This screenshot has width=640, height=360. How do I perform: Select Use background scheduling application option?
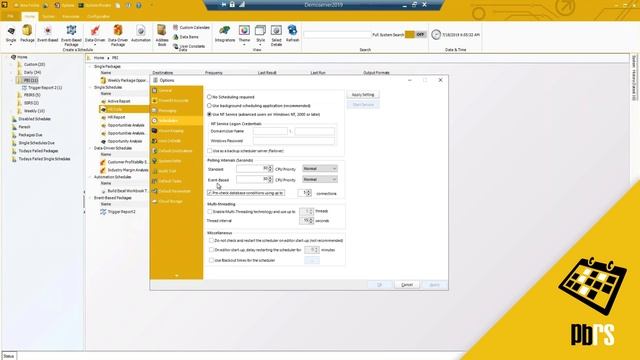tap(209, 105)
